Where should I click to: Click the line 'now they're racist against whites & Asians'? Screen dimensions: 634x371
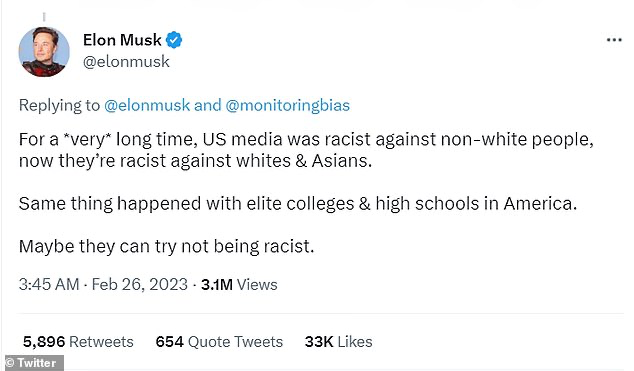[195, 161]
